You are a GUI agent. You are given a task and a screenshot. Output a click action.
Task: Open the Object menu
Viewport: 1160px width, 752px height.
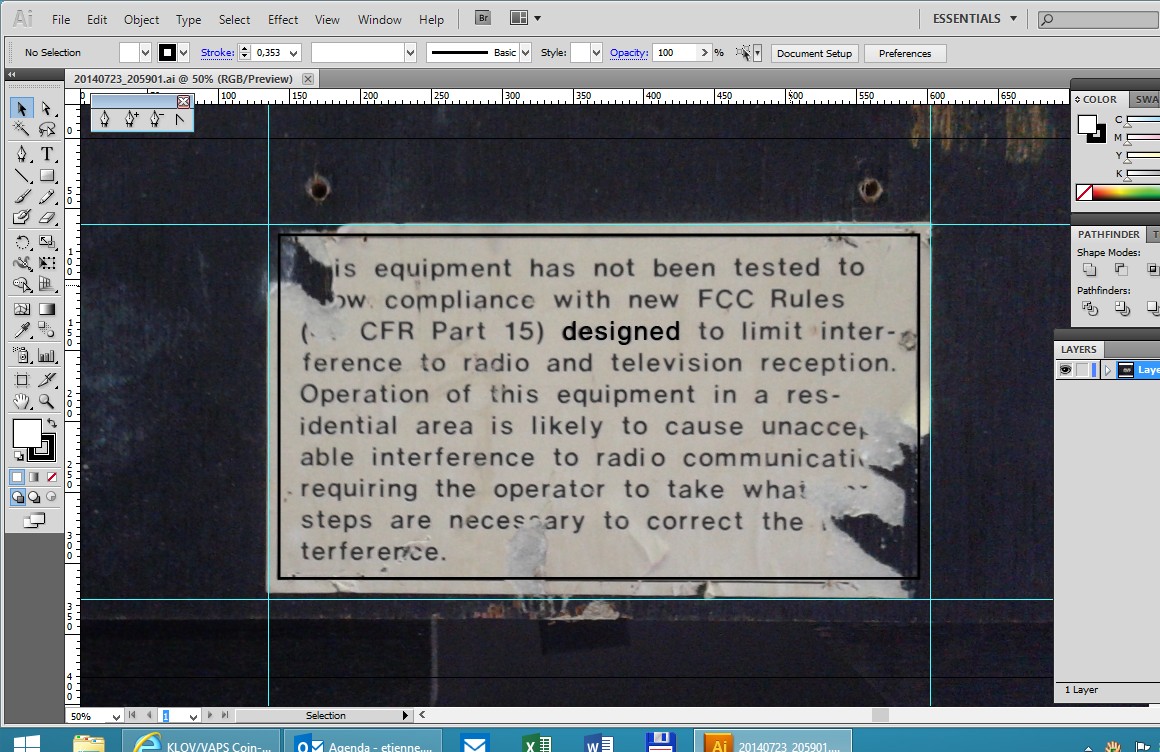pyautogui.click(x=141, y=20)
